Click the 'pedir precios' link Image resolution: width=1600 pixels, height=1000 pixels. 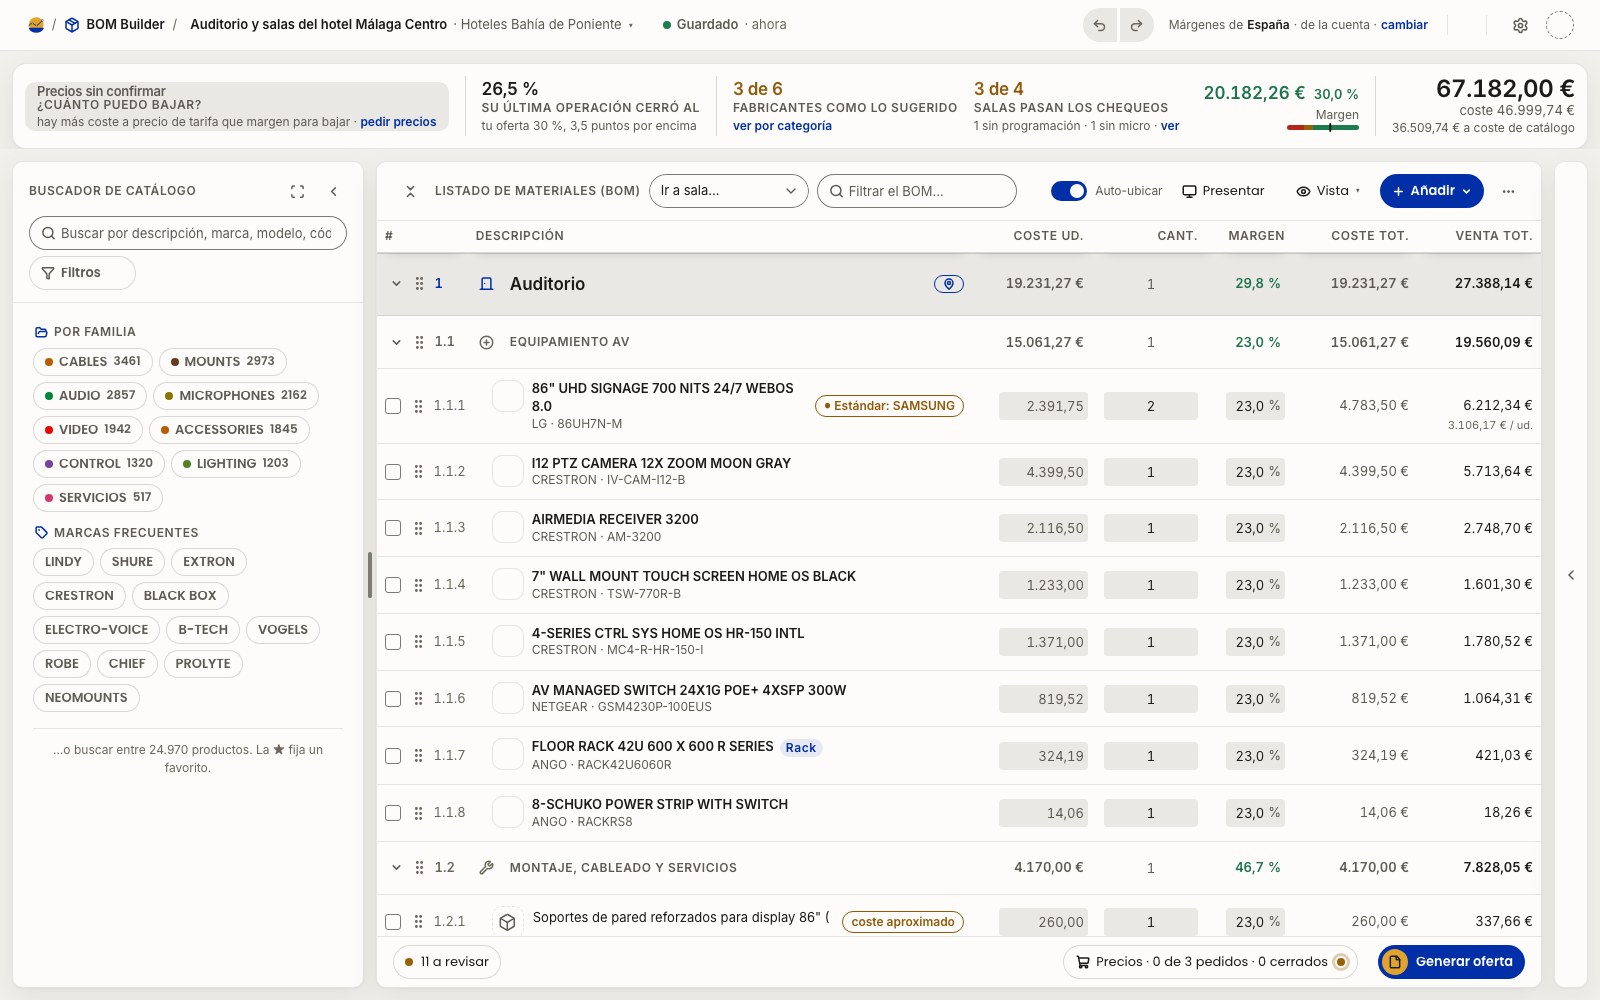coord(398,122)
